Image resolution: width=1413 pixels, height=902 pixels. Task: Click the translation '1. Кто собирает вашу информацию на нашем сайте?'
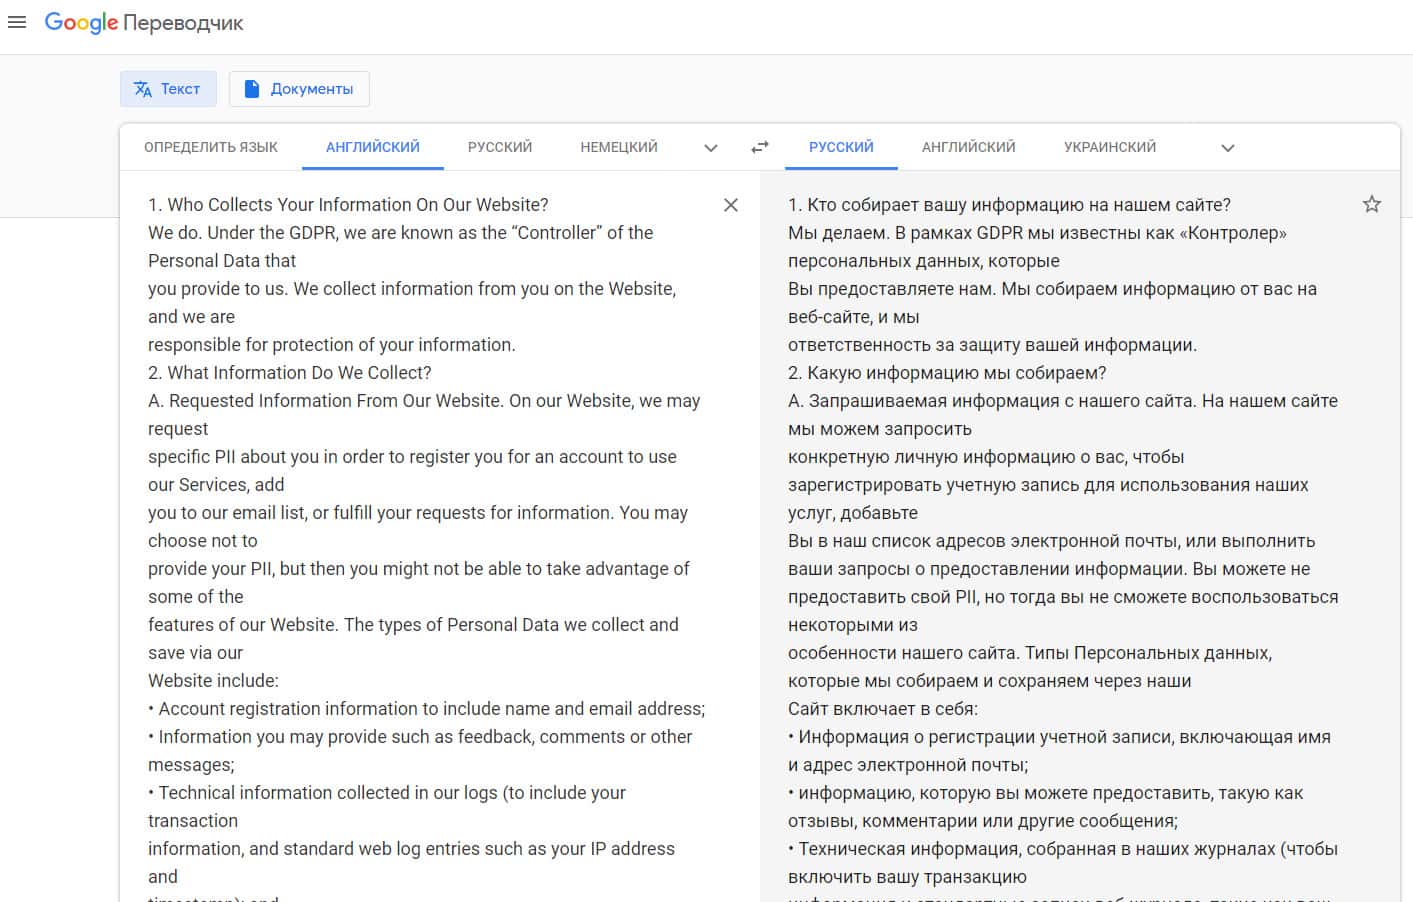click(1009, 205)
